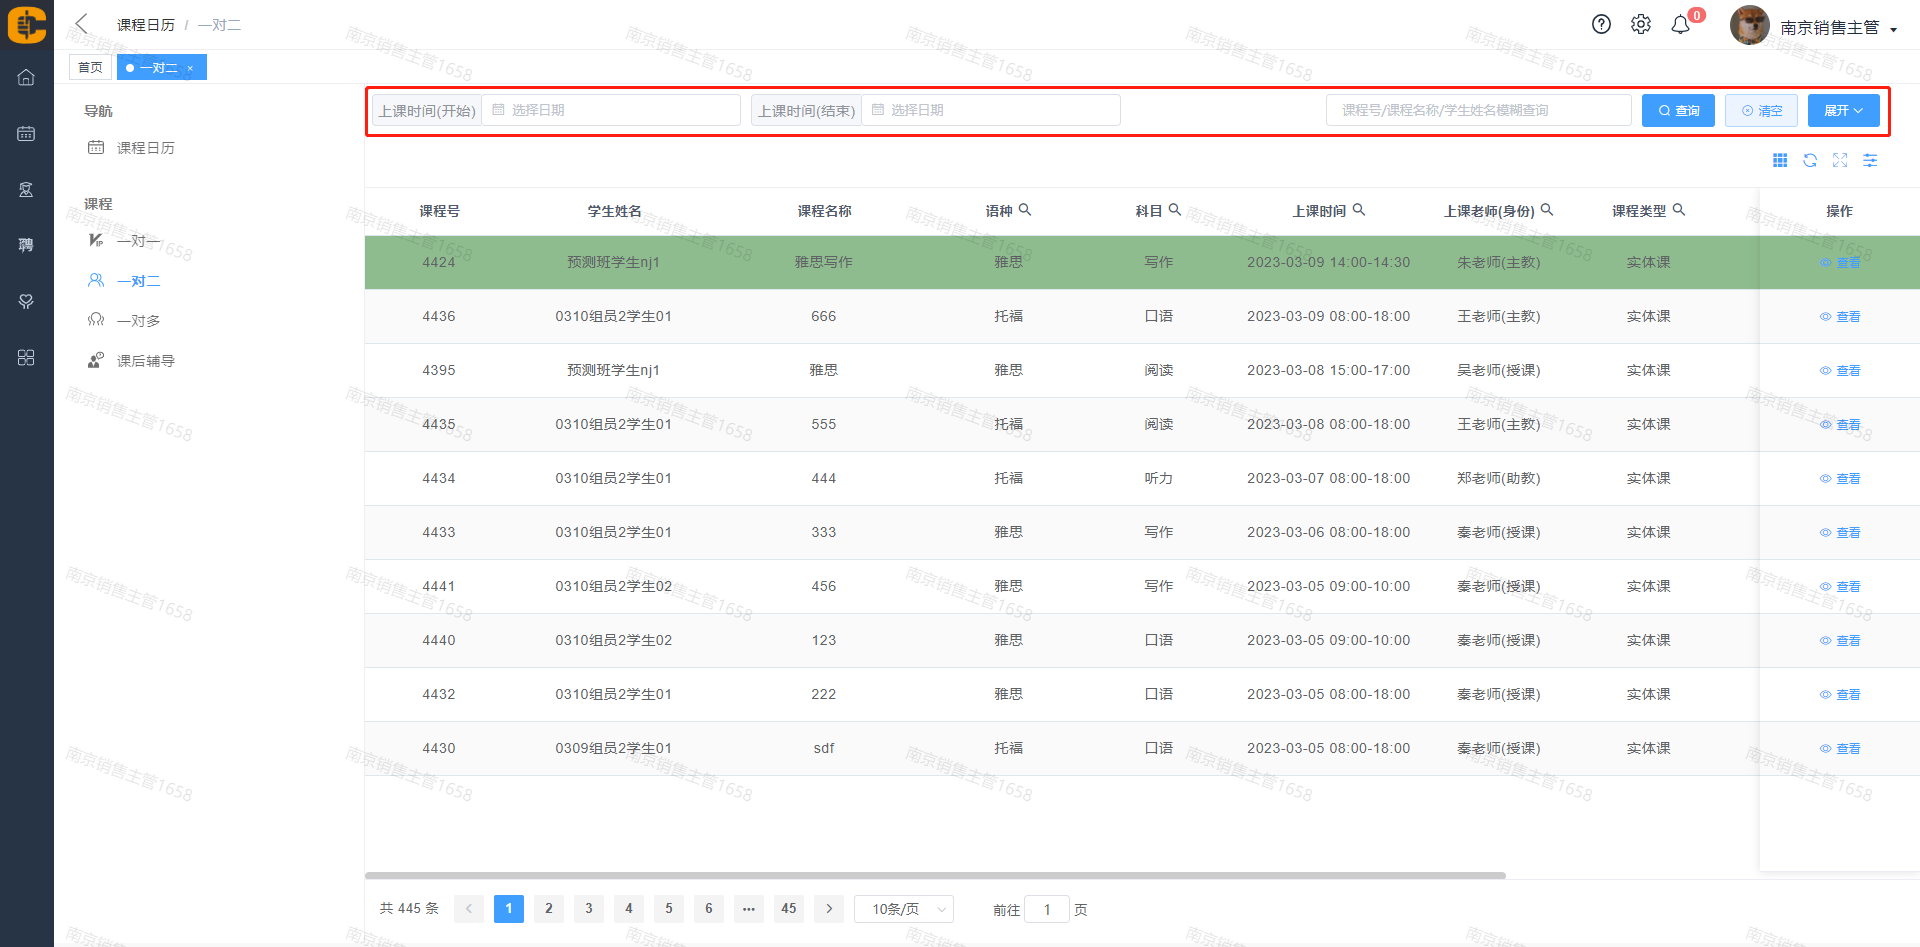The height and width of the screenshot is (947, 1920).
Task: Click the help question mark icon
Action: point(1601,25)
